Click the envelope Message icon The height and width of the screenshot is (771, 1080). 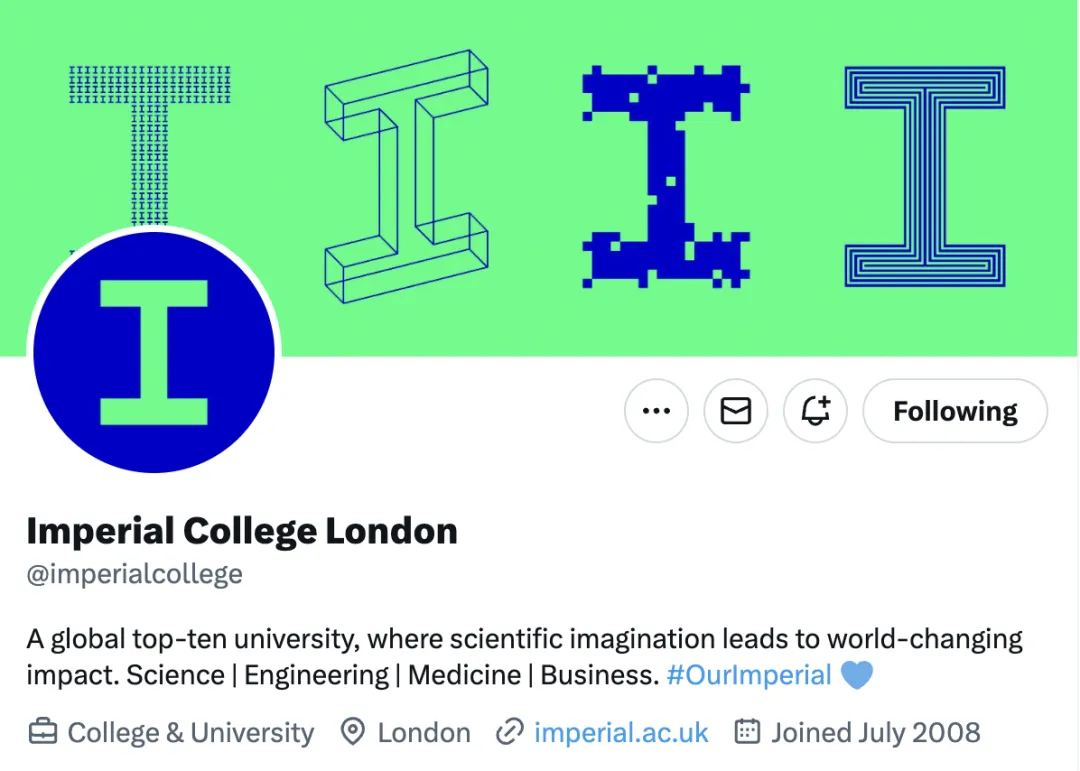(x=736, y=411)
